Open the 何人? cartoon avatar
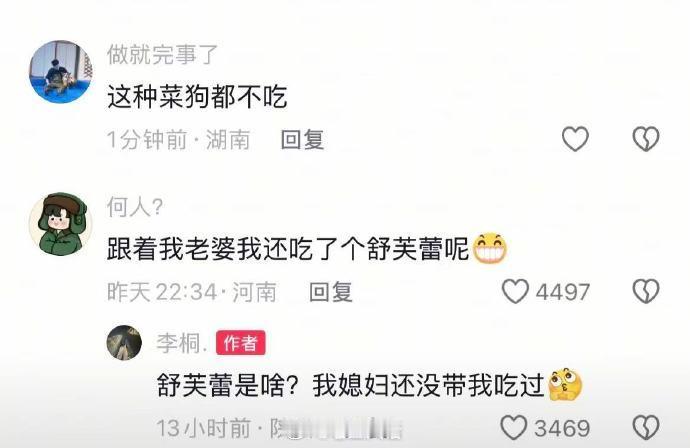 click(x=61, y=224)
